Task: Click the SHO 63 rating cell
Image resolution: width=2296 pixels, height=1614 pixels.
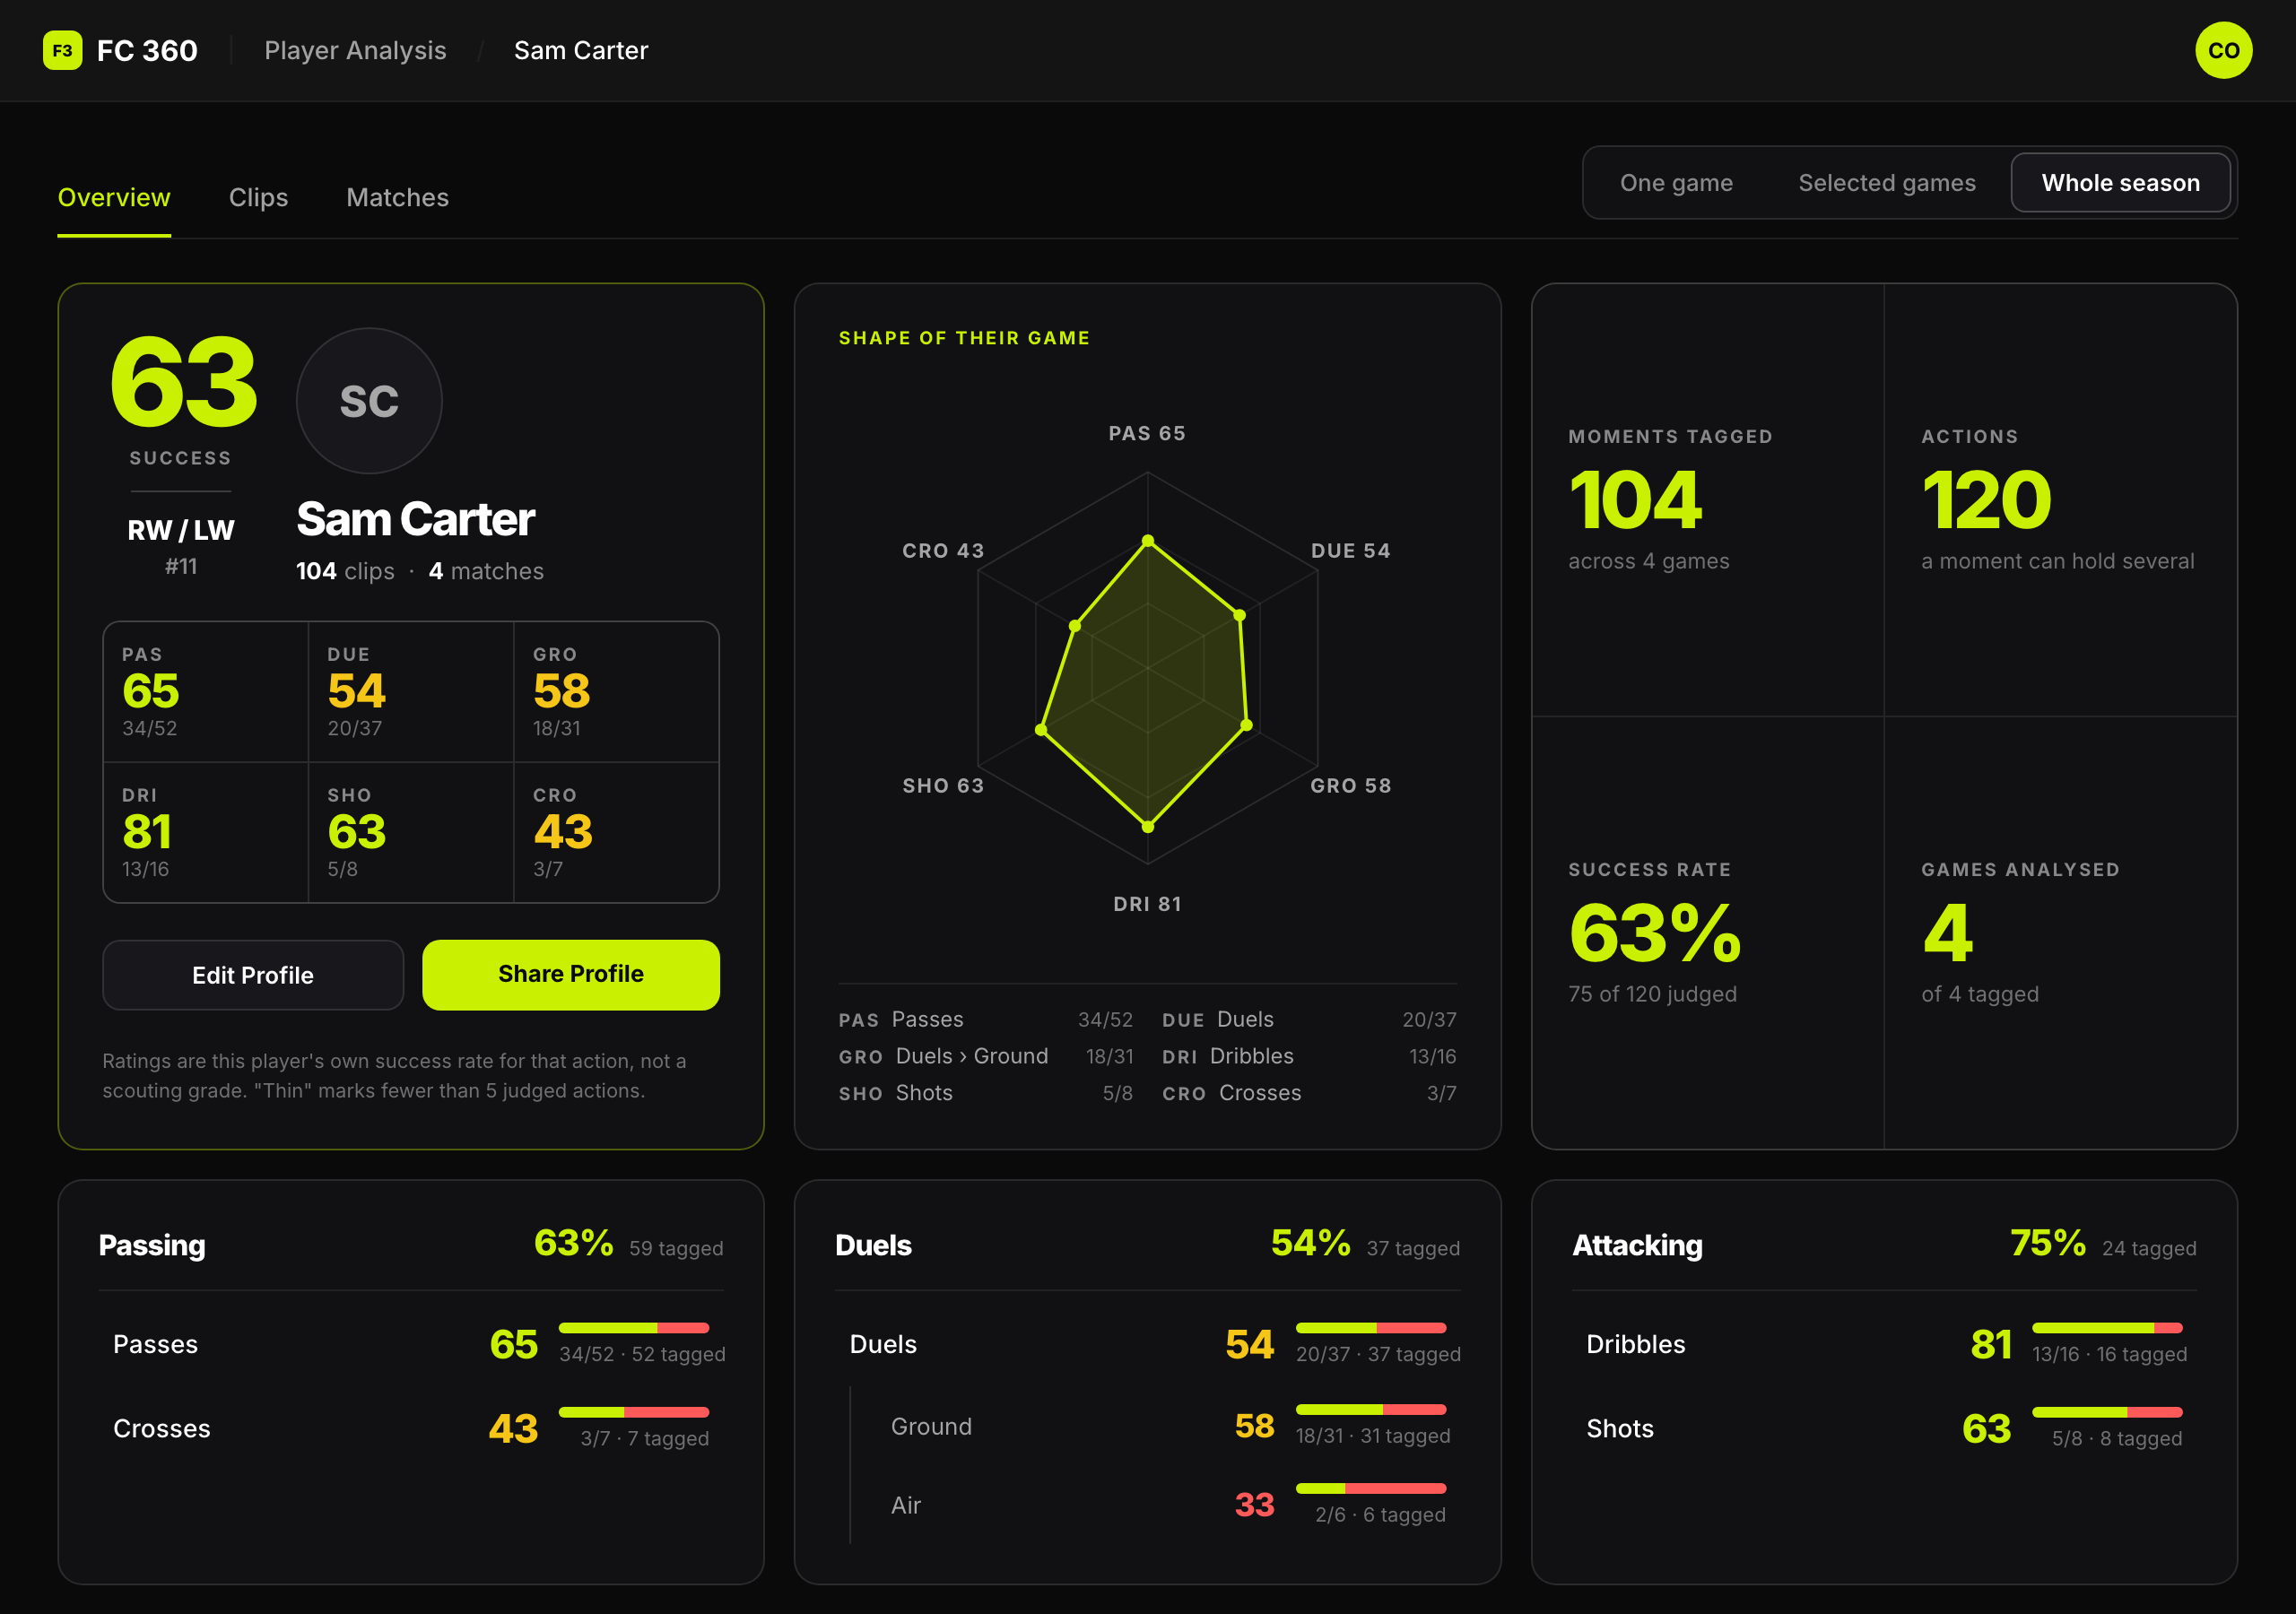Action: click(x=411, y=833)
